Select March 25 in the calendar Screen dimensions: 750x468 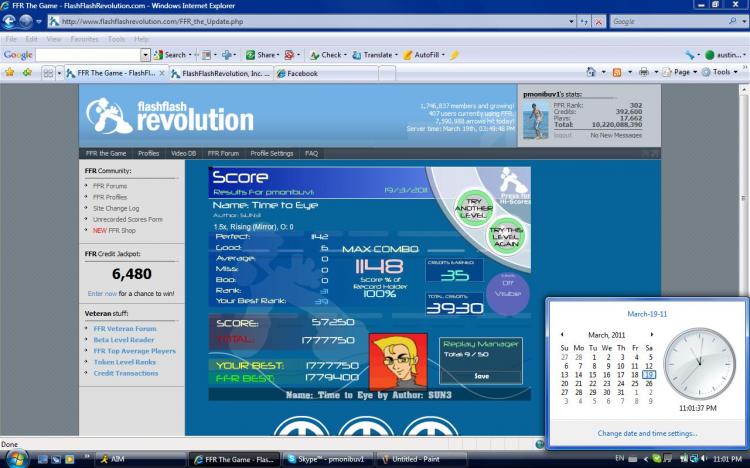[635, 383]
